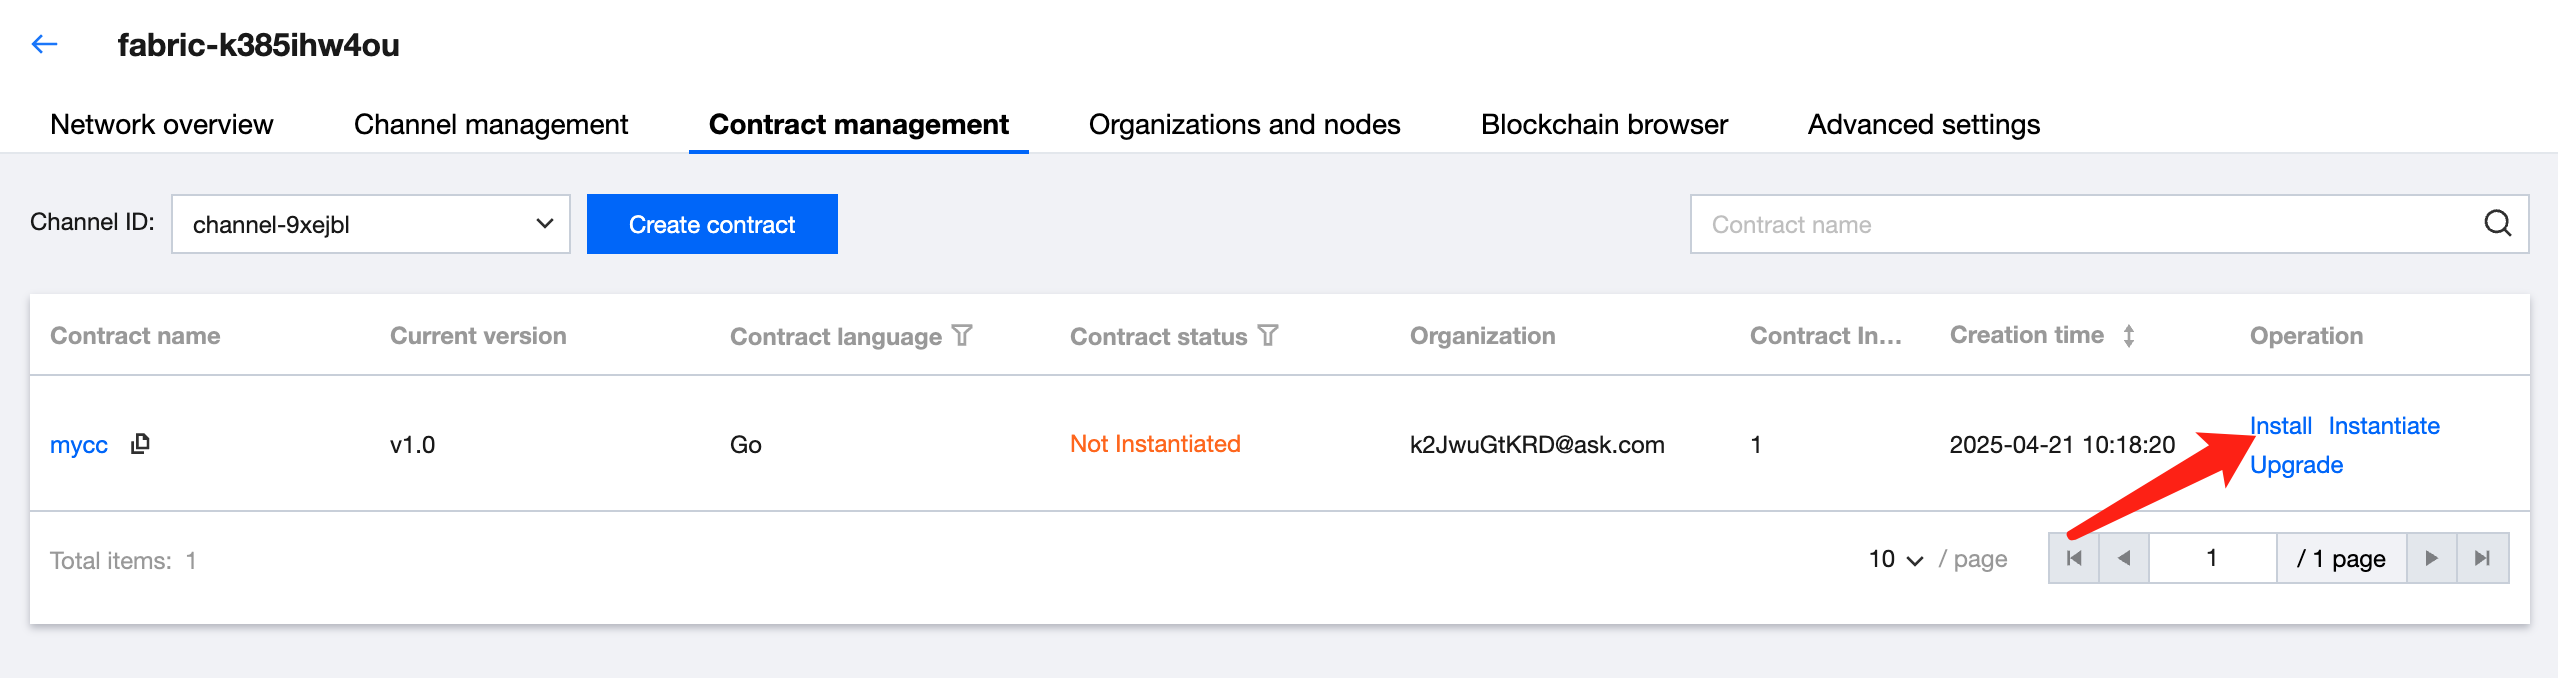
Task: Upgrade the mycc contract
Action: 2296,465
